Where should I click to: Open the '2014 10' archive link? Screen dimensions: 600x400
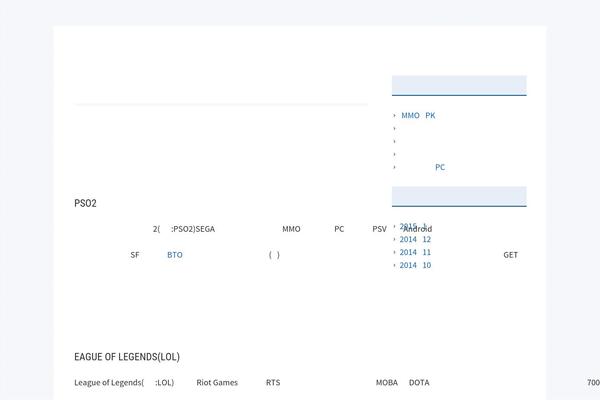click(x=415, y=265)
